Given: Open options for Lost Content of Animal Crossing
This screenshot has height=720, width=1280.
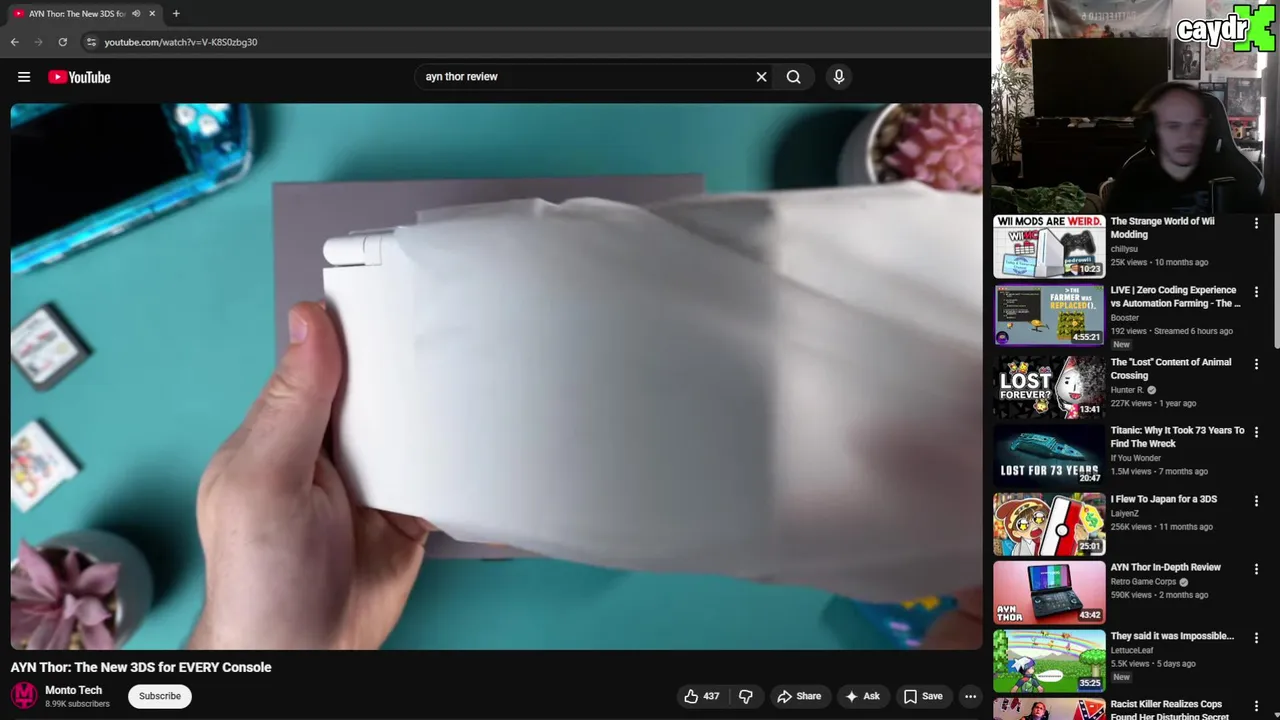Looking at the screenshot, I should click(x=1256, y=365).
